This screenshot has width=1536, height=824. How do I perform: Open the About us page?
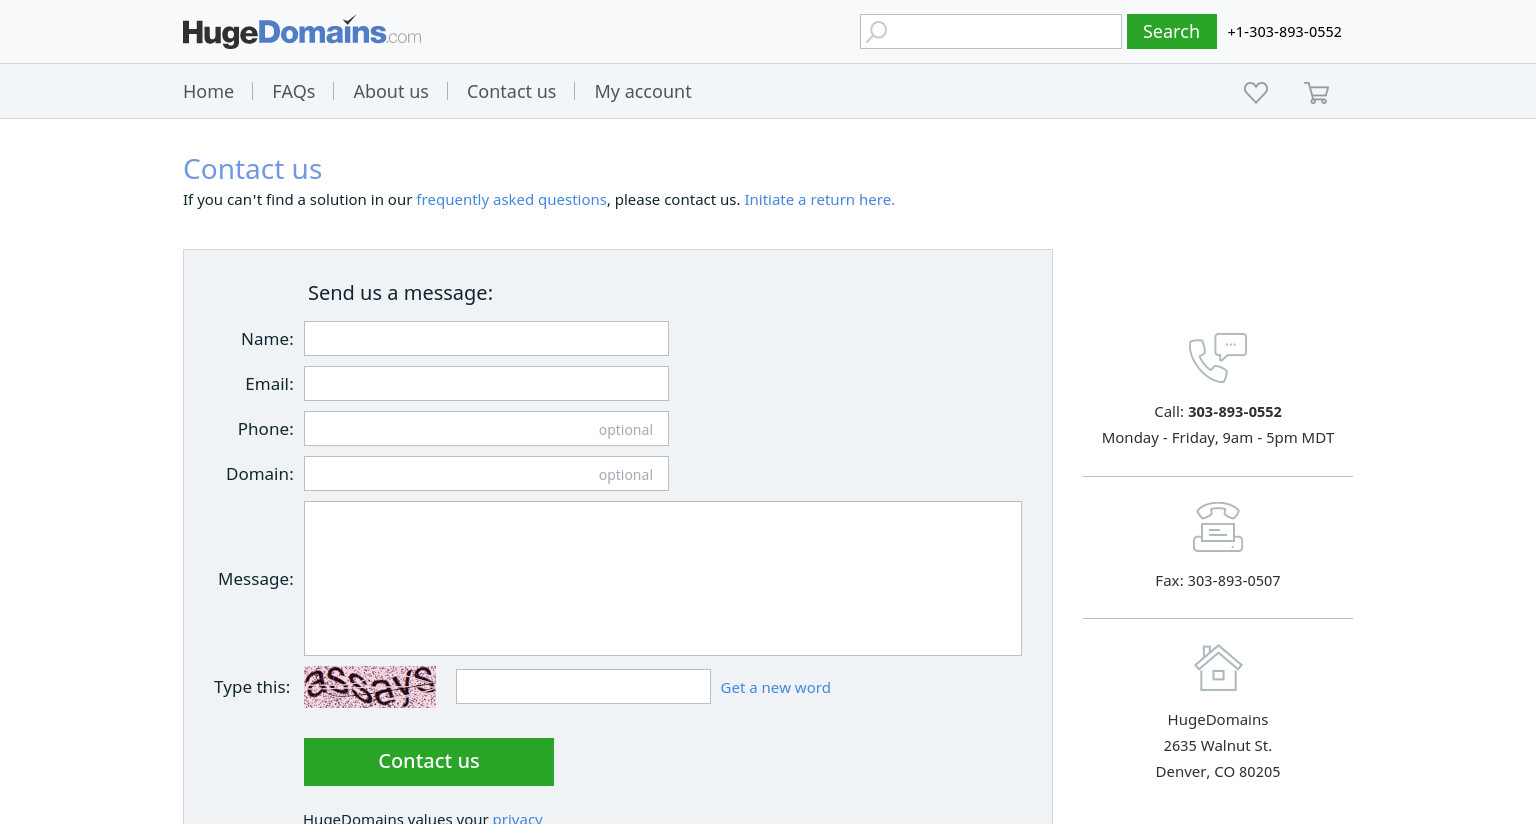tap(391, 91)
